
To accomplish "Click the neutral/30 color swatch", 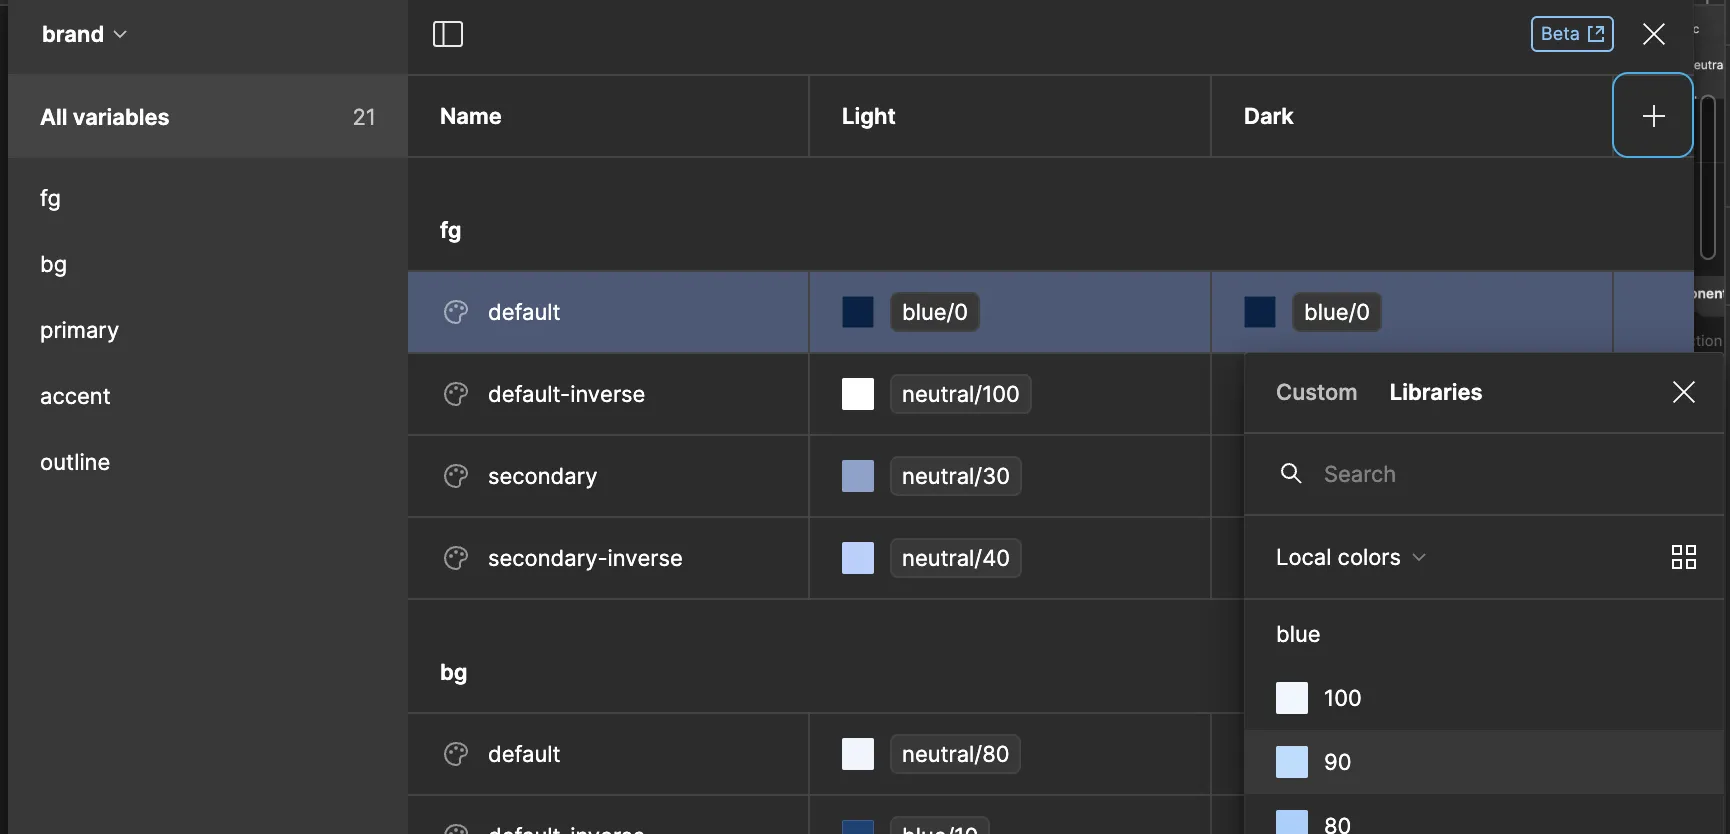I will (858, 476).
